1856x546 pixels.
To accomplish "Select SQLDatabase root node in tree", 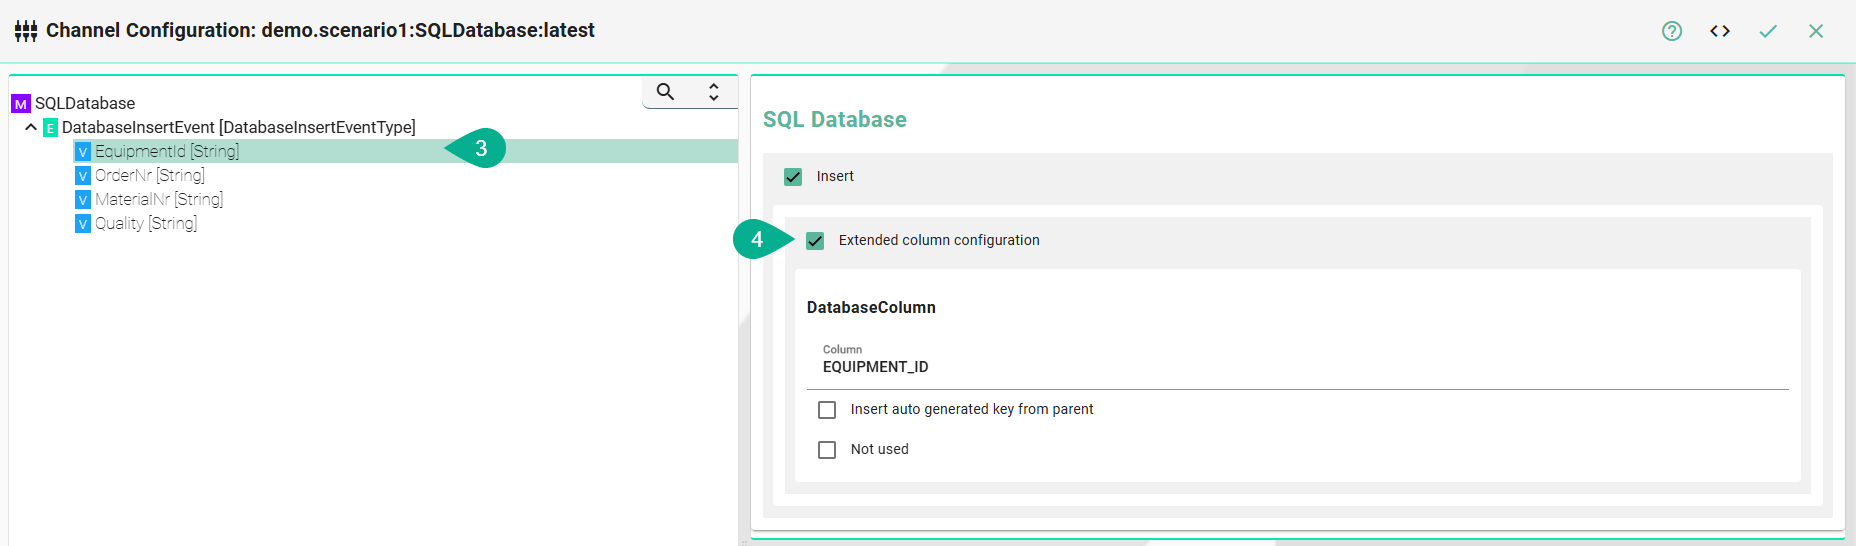I will pyautogui.click(x=85, y=103).
